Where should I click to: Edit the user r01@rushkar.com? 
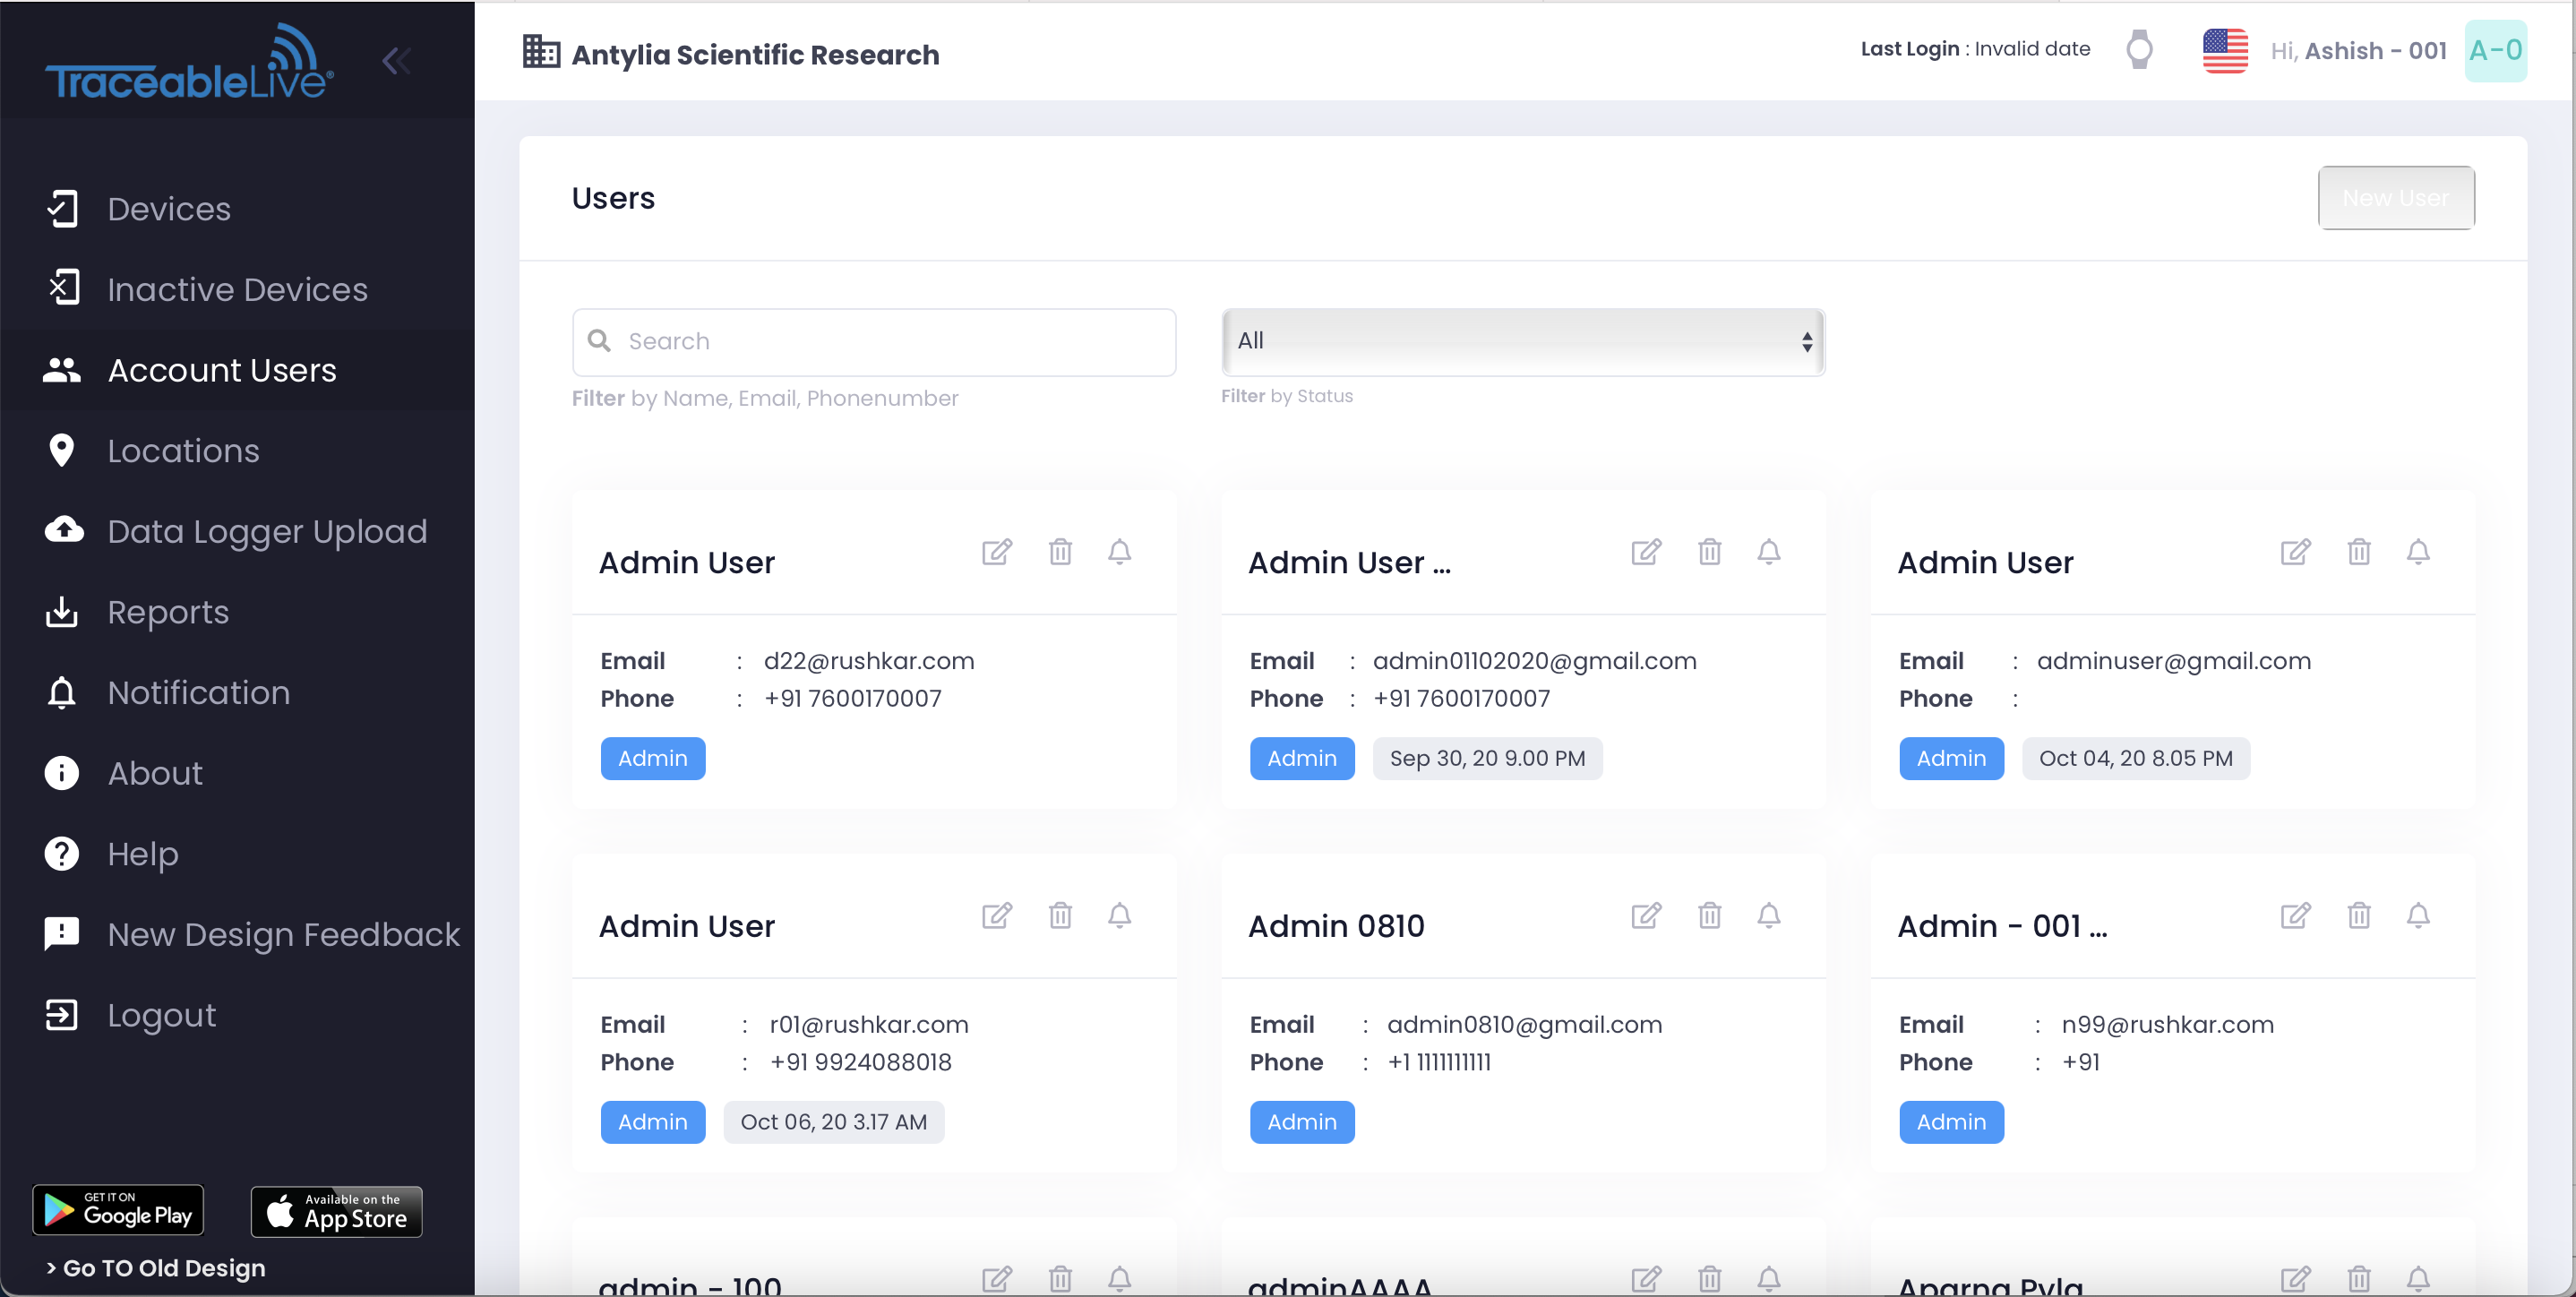(997, 916)
